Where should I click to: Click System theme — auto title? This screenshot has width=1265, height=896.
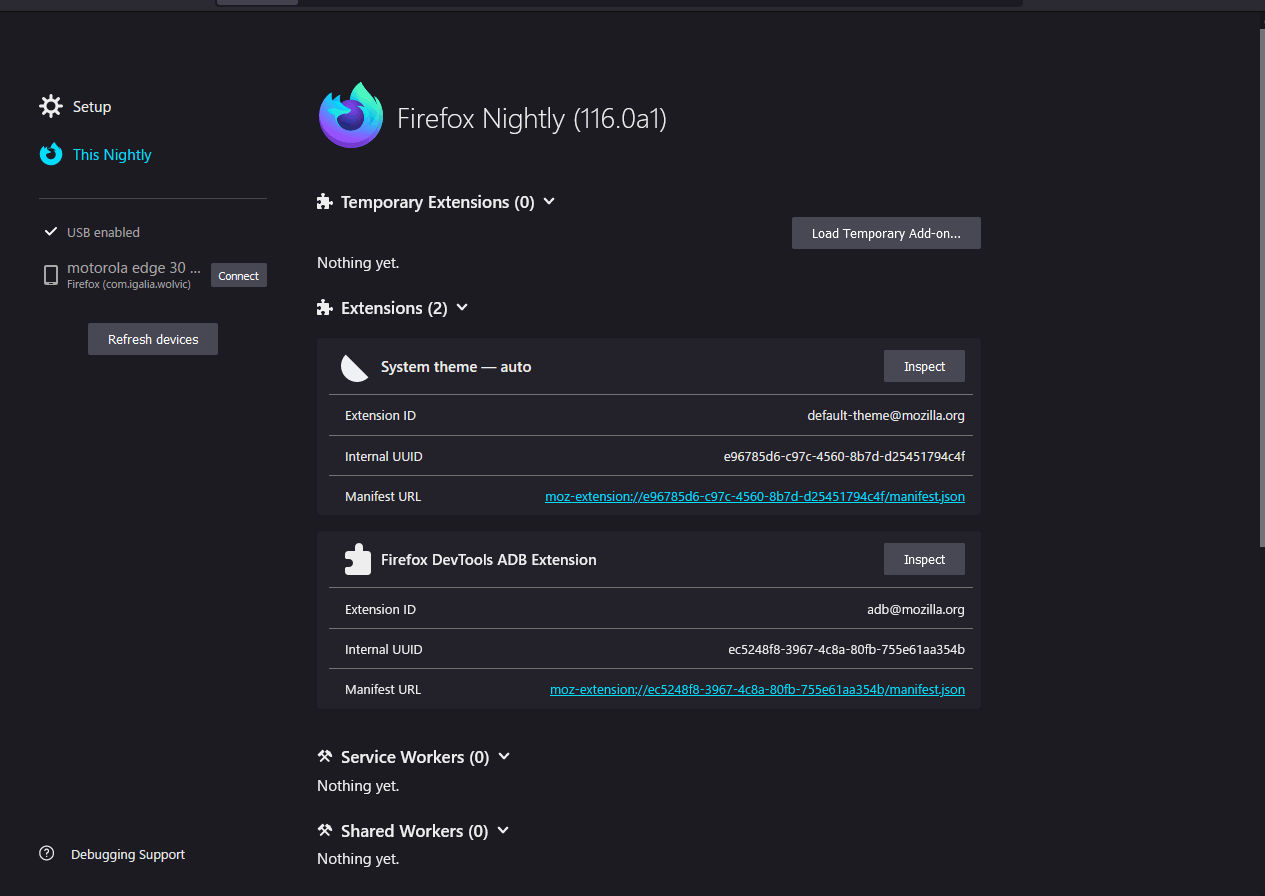pos(456,367)
